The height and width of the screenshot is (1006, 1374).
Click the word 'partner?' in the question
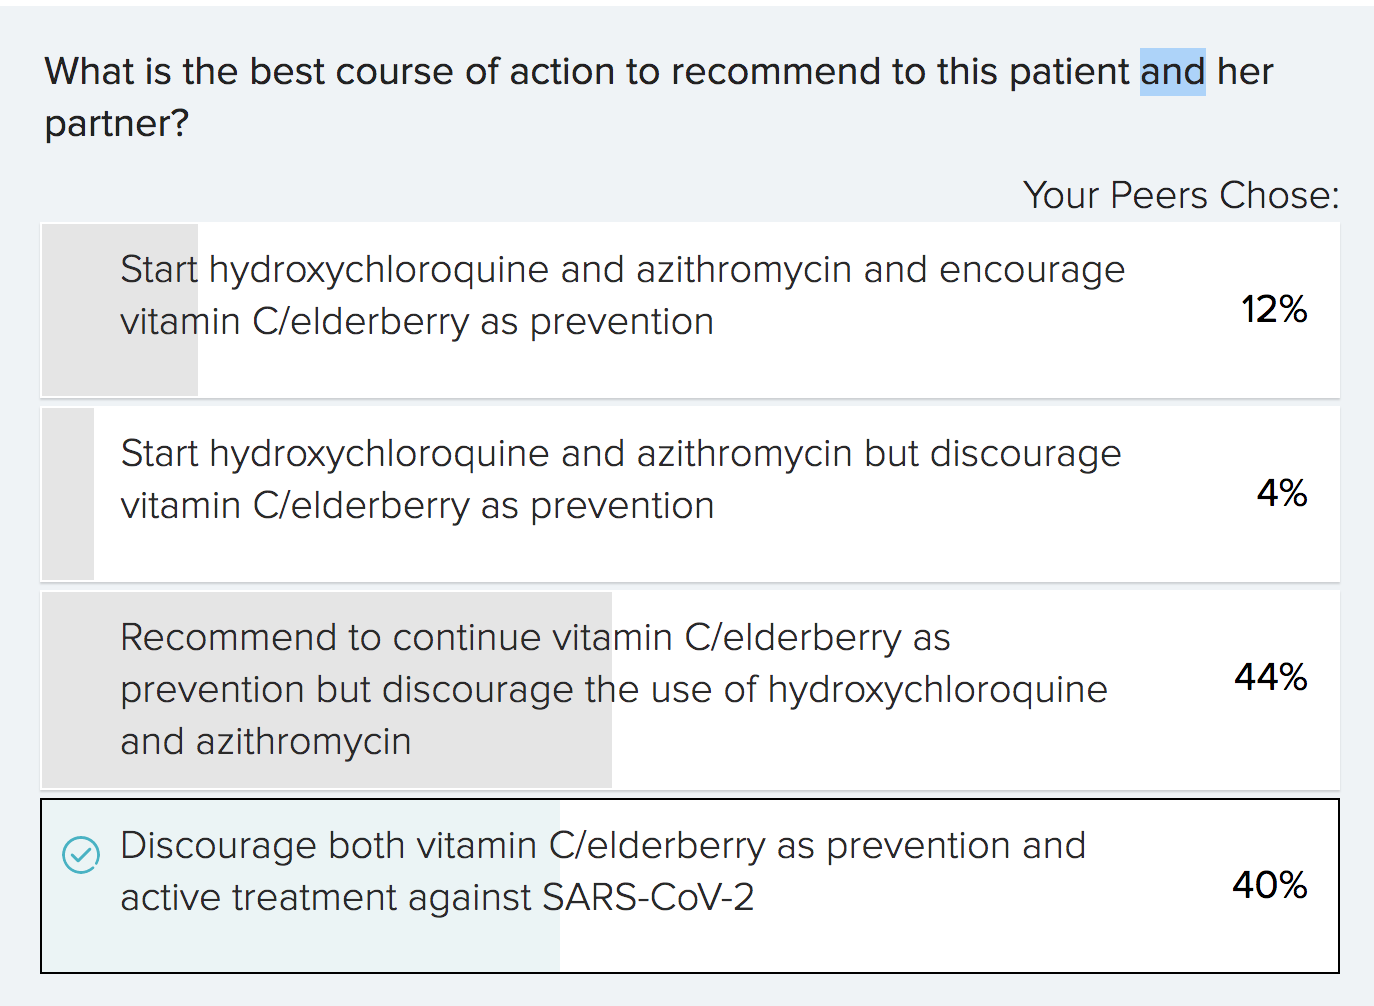click(117, 124)
